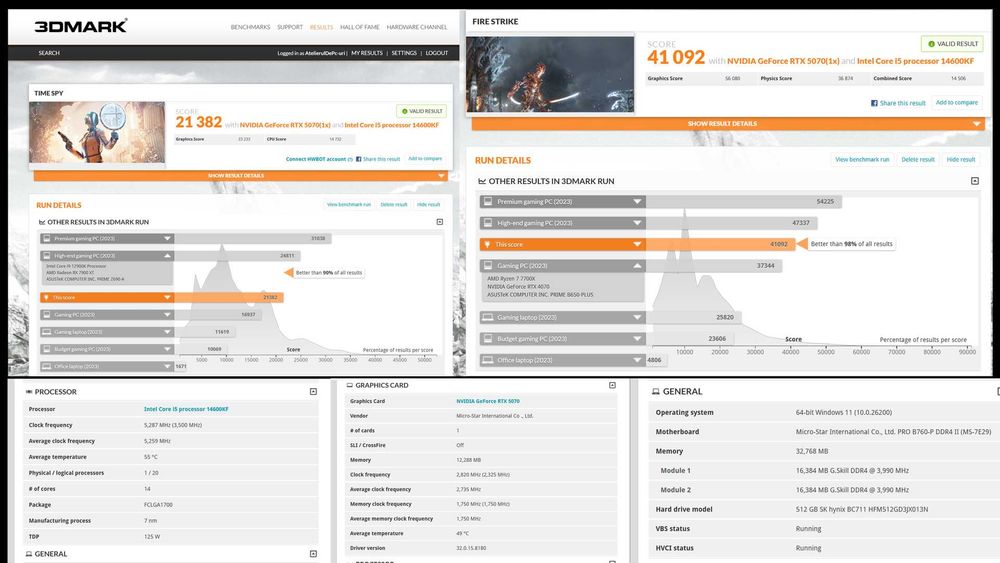Collapse General section below Processor

click(x=313, y=554)
